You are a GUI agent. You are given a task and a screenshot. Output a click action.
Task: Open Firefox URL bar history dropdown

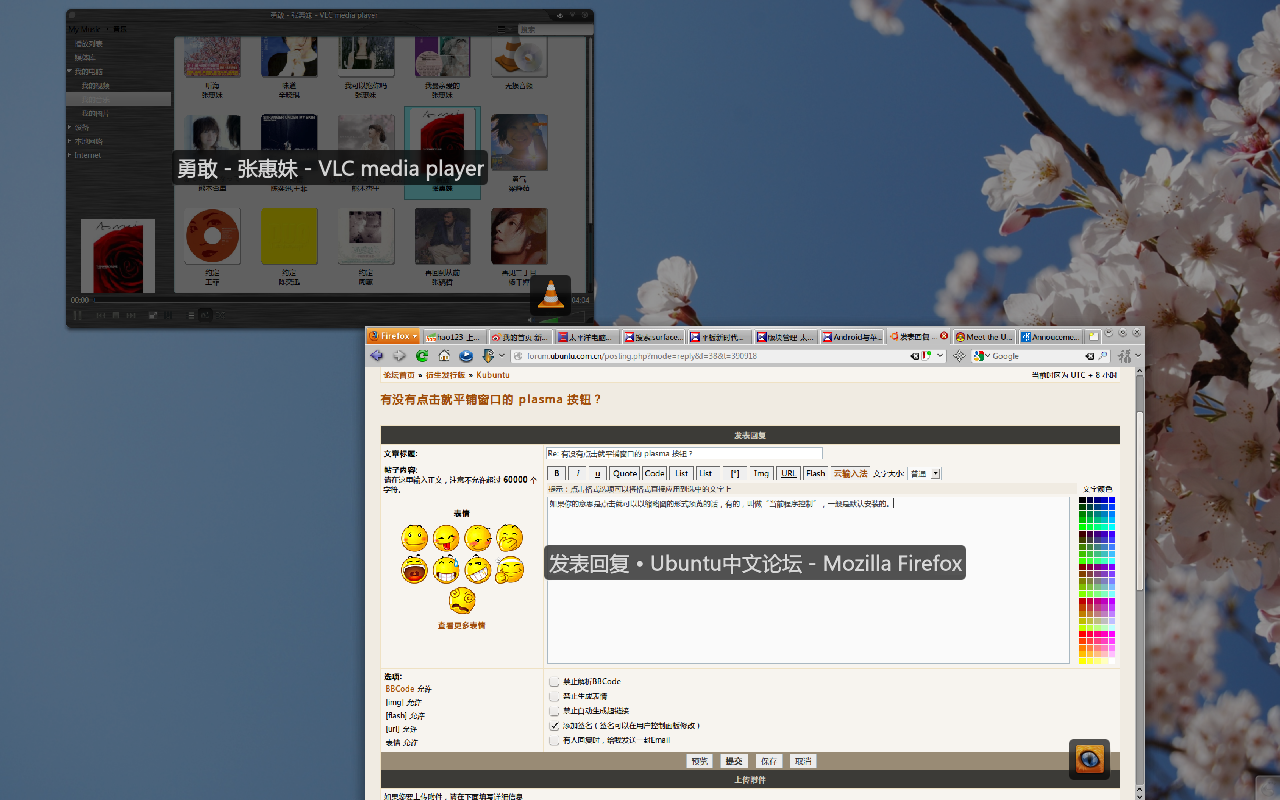[x=941, y=356]
